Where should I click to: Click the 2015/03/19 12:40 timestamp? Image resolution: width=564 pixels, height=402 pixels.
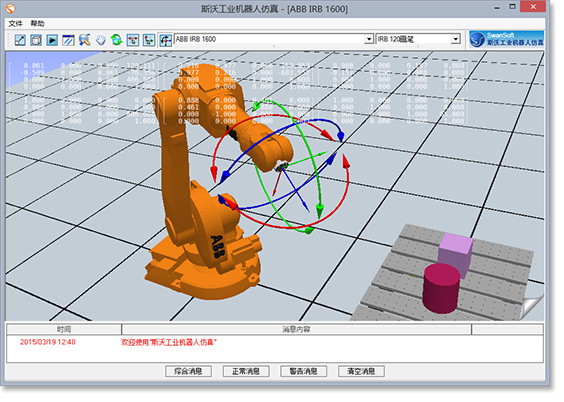click(48, 342)
